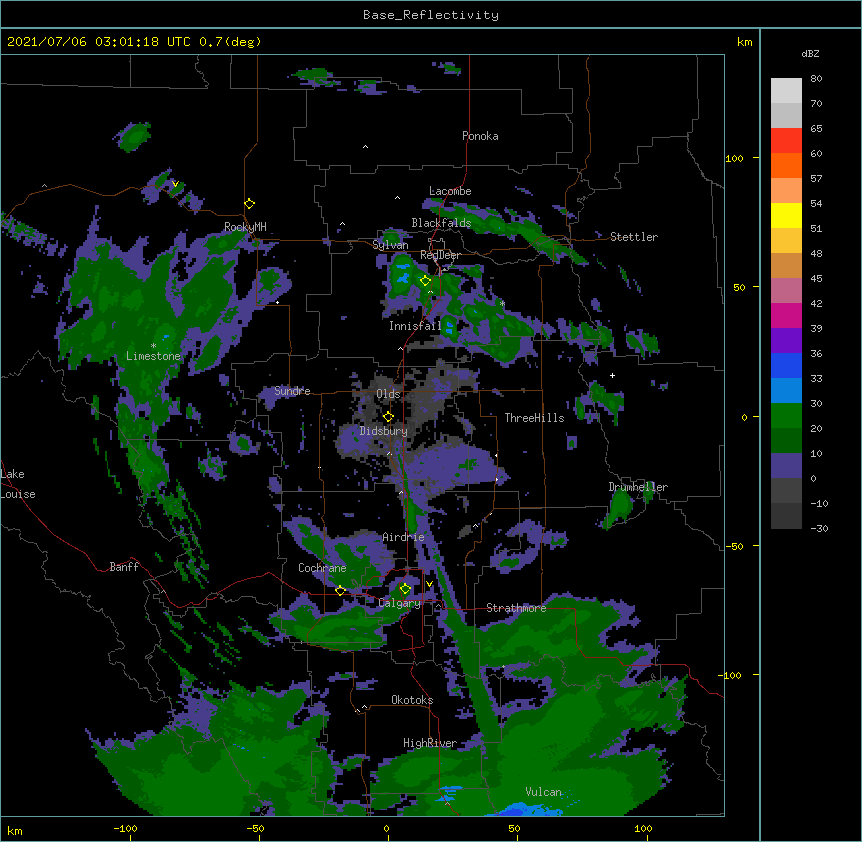Screen dimensions: 862x842
Task: Select the red 65-60 dBZ legend band
Action: pos(786,141)
